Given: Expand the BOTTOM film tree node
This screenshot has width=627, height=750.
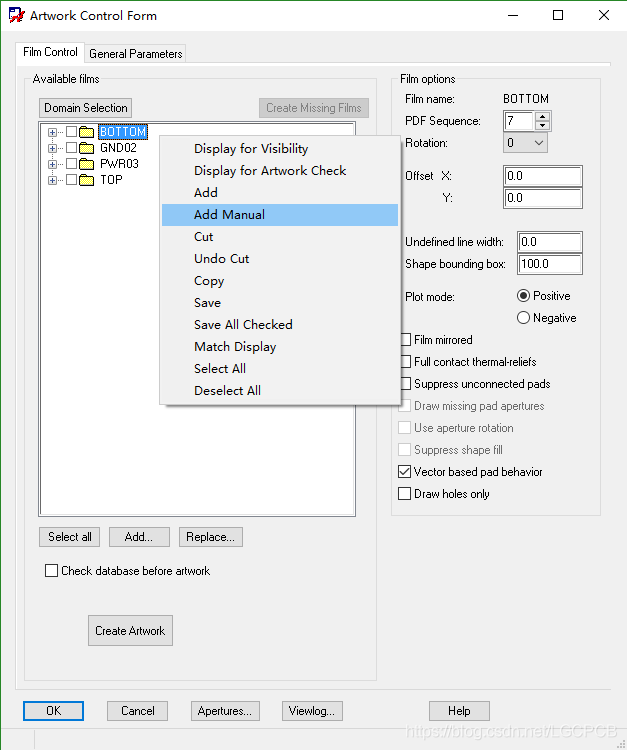Looking at the screenshot, I should point(53,132).
